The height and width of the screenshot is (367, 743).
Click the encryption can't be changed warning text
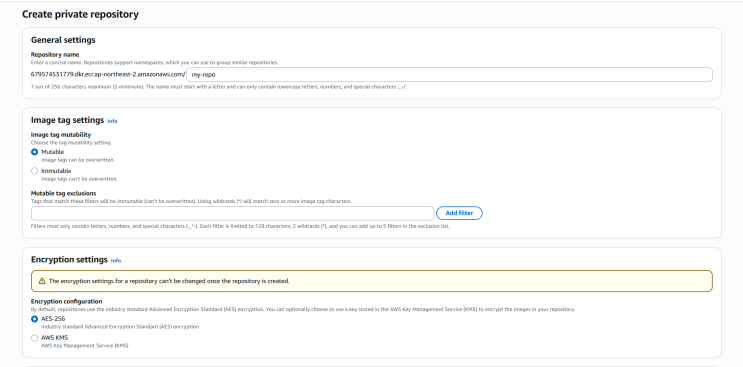tap(169, 281)
